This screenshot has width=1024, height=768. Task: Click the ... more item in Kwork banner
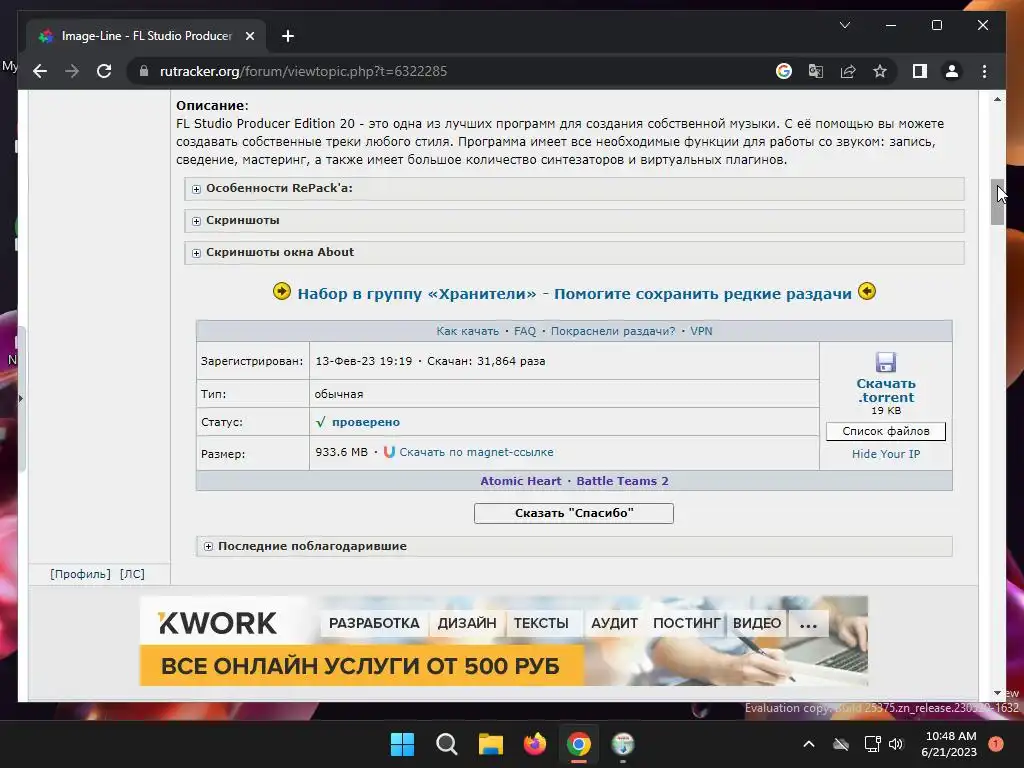(x=808, y=623)
